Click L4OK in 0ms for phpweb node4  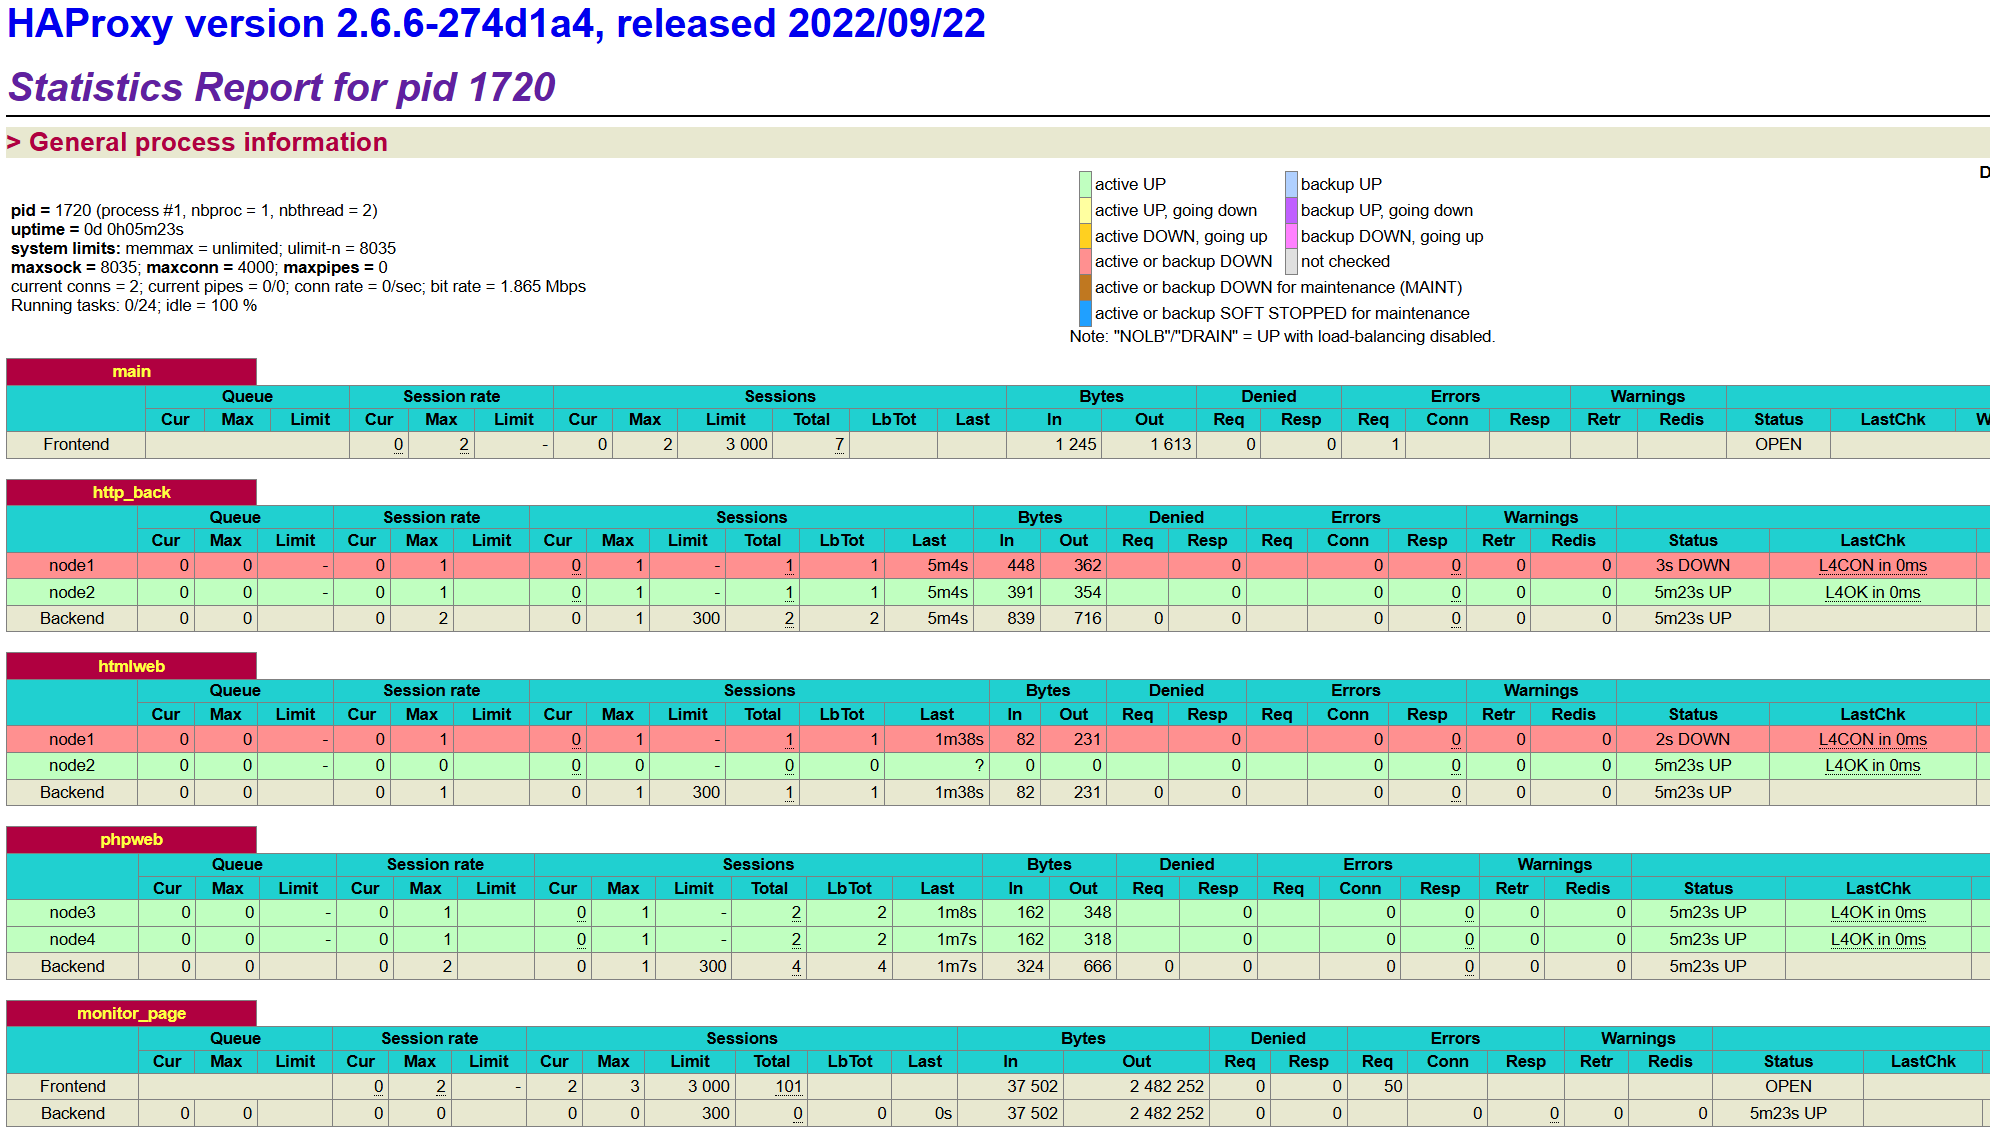pos(1877,940)
